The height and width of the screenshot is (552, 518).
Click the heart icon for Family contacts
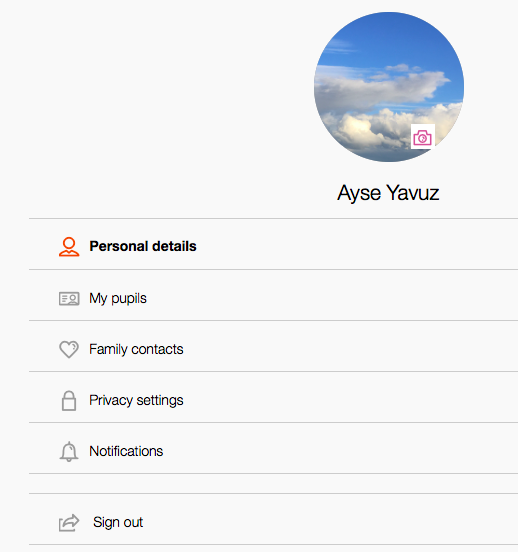point(69,349)
